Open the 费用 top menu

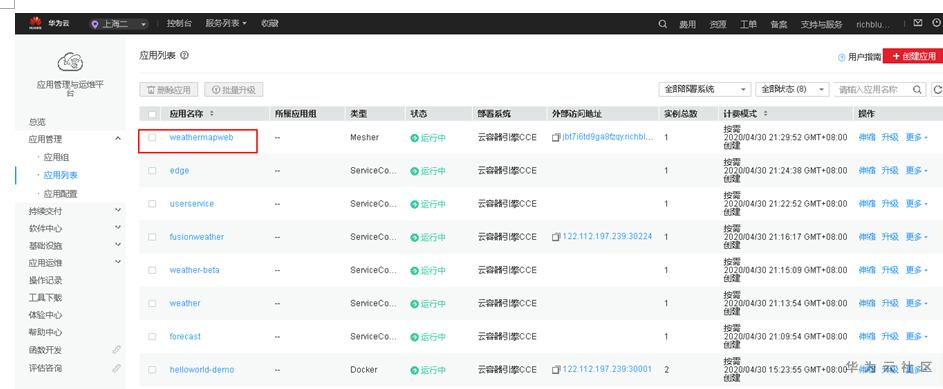[x=687, y=25]
